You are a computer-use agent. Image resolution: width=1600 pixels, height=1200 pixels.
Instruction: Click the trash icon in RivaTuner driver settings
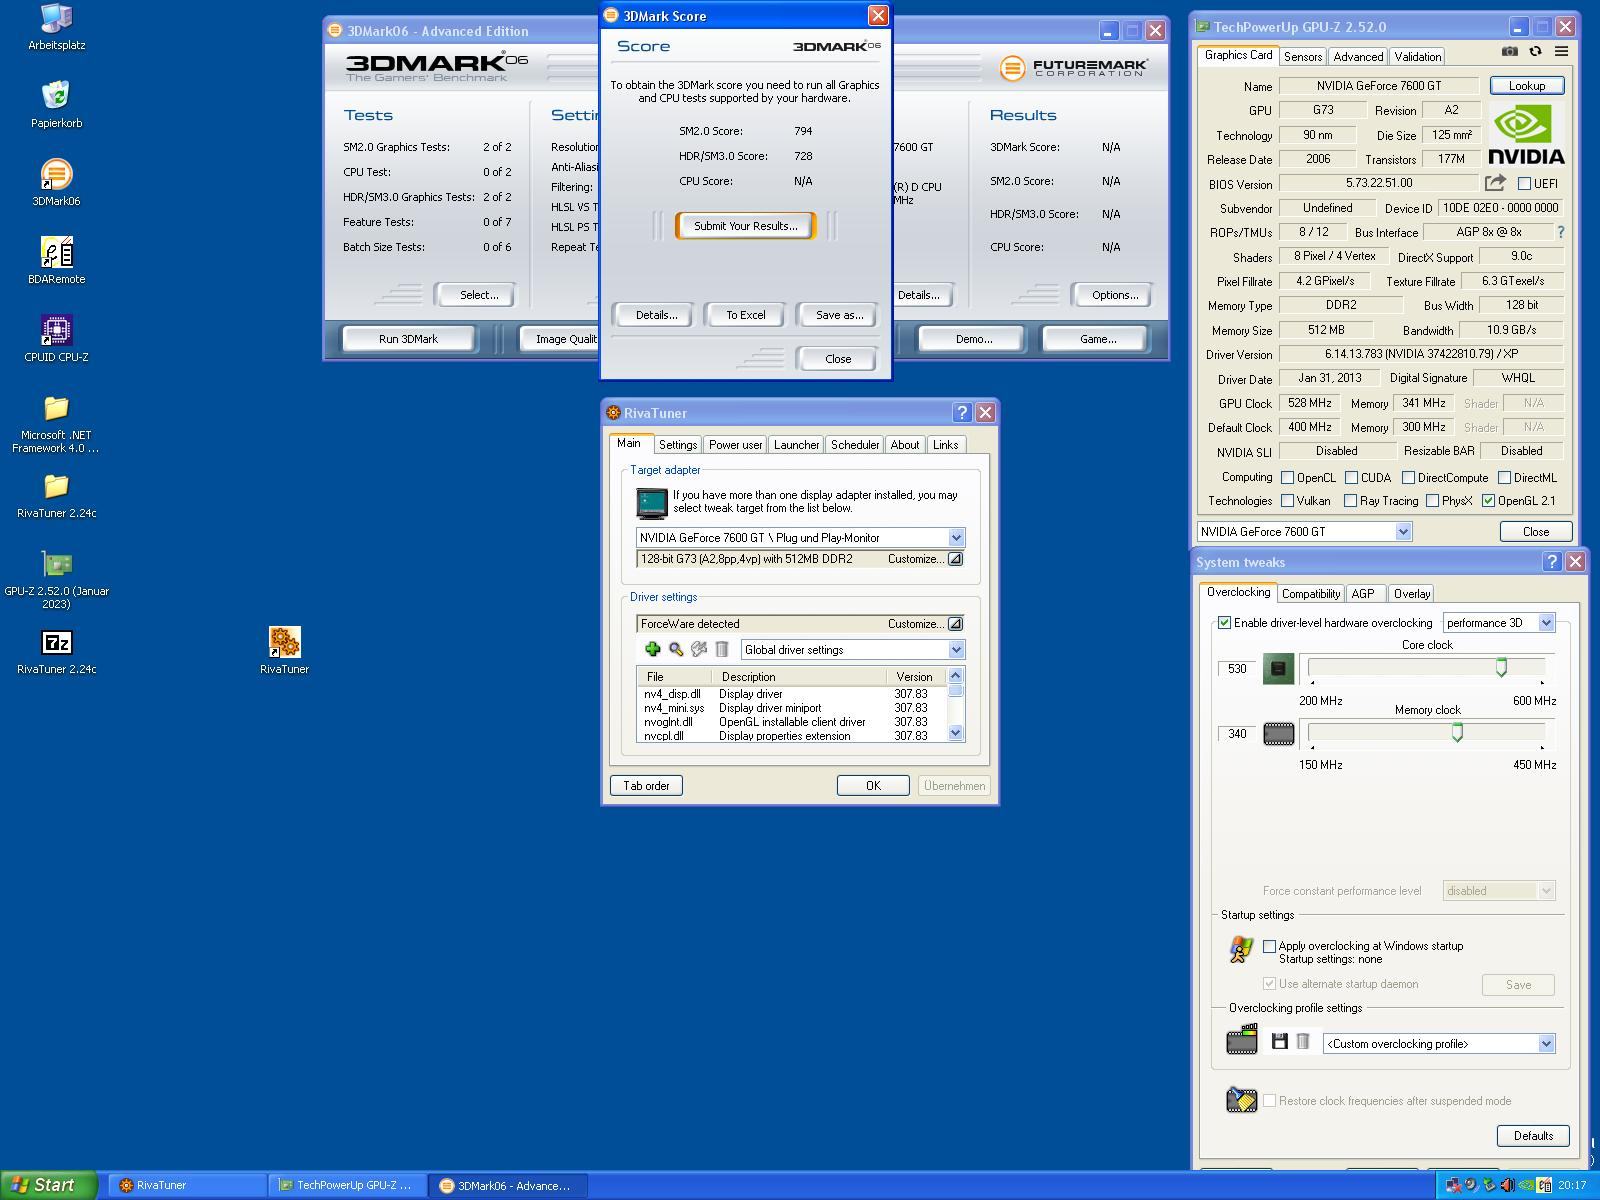tap(722, 650)
